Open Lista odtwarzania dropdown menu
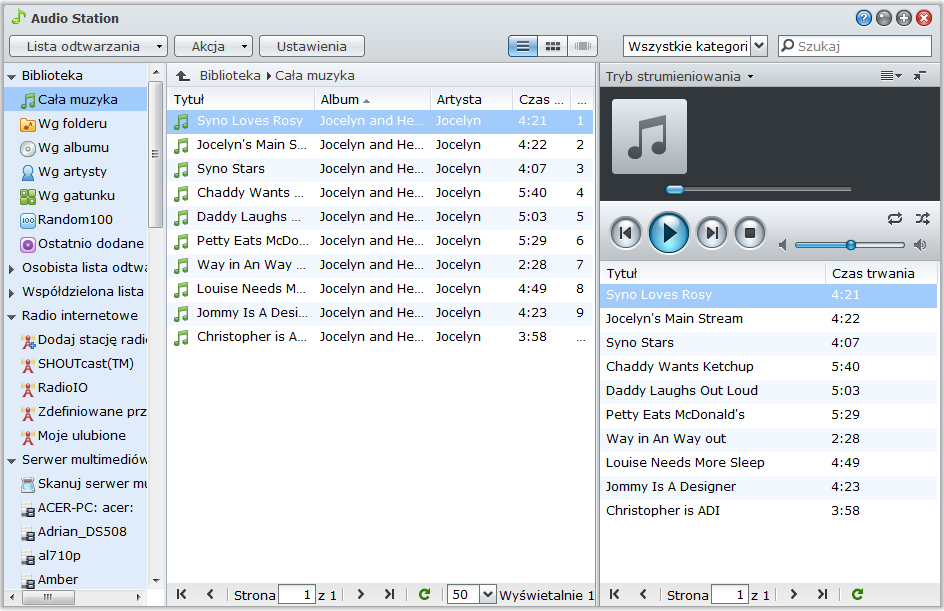The image size is (944, 611). pyautogui.click(x=88, y=46)
